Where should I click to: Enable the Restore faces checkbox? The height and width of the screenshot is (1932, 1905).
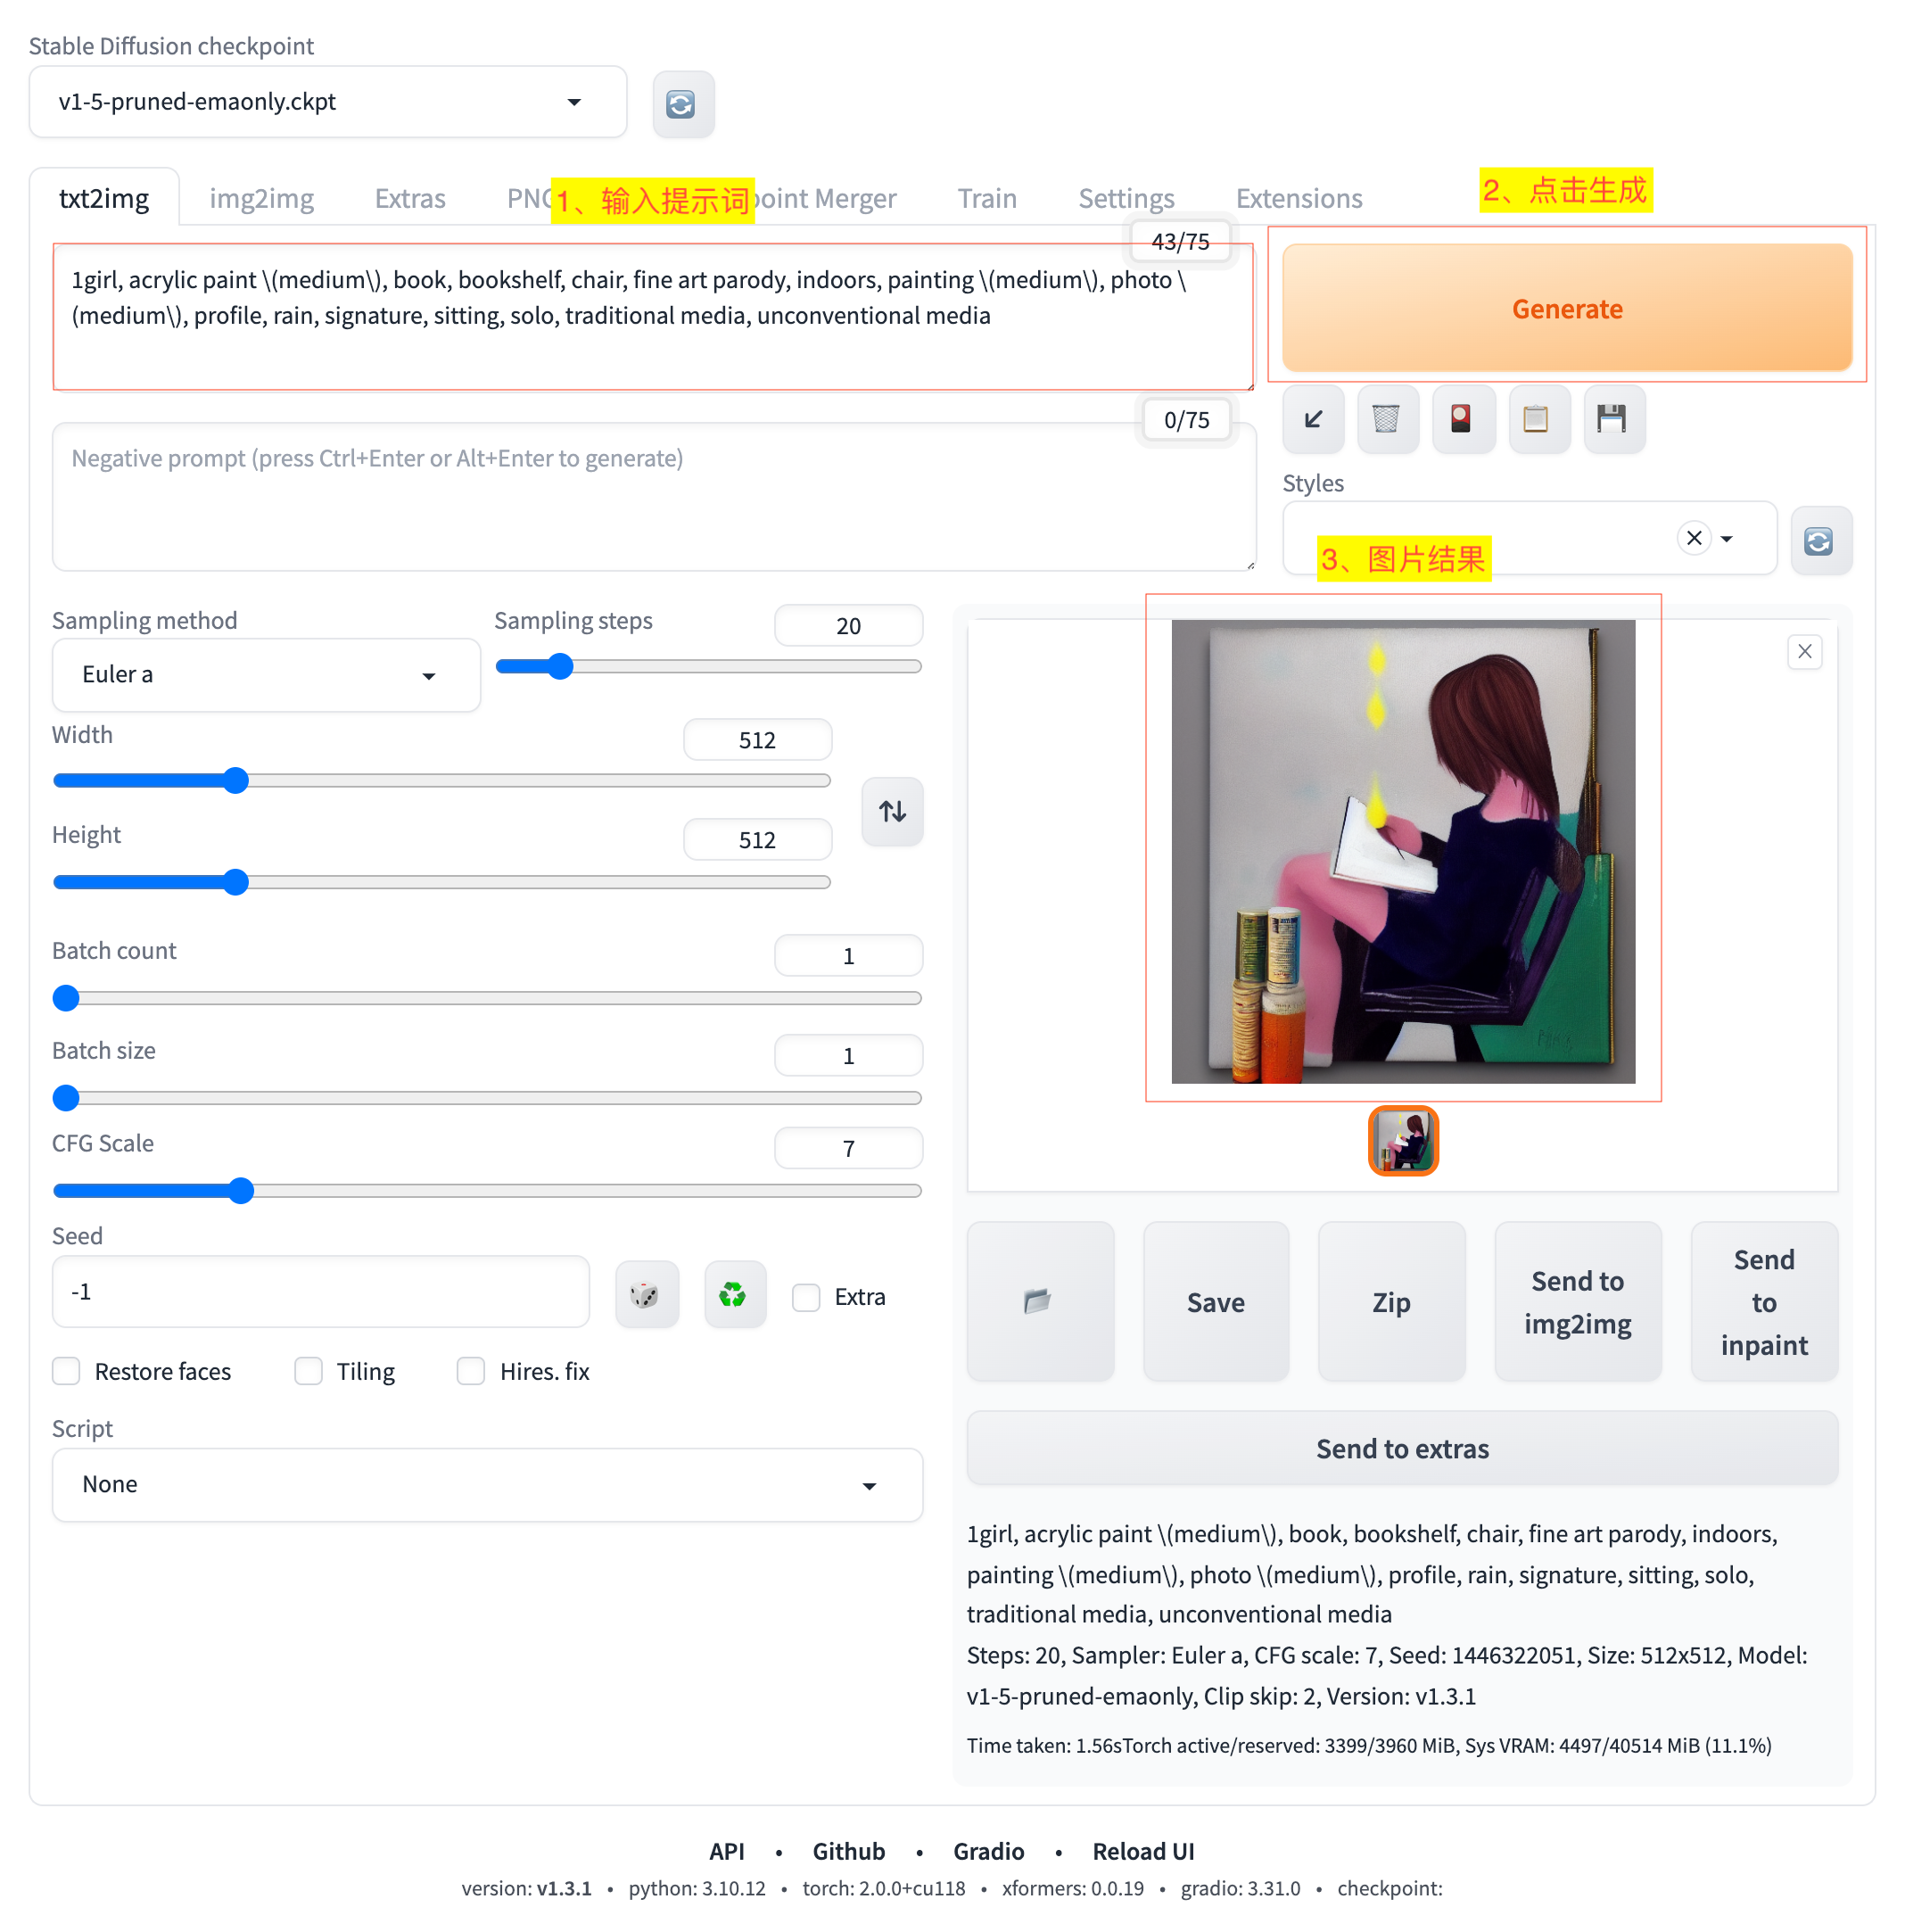click(x=67, y=1371)
